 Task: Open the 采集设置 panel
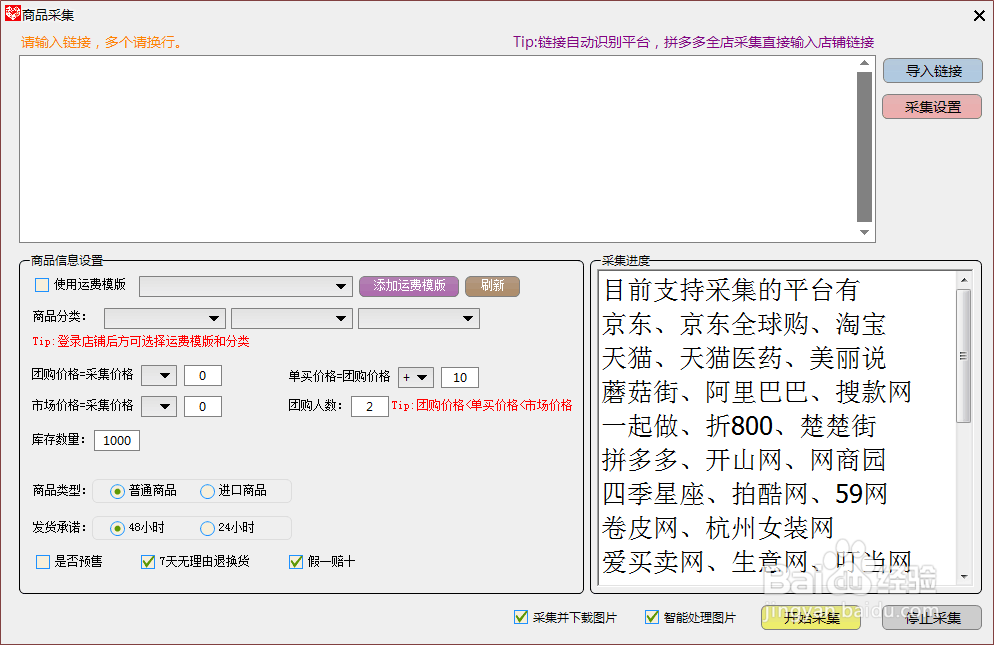point(931,106)
